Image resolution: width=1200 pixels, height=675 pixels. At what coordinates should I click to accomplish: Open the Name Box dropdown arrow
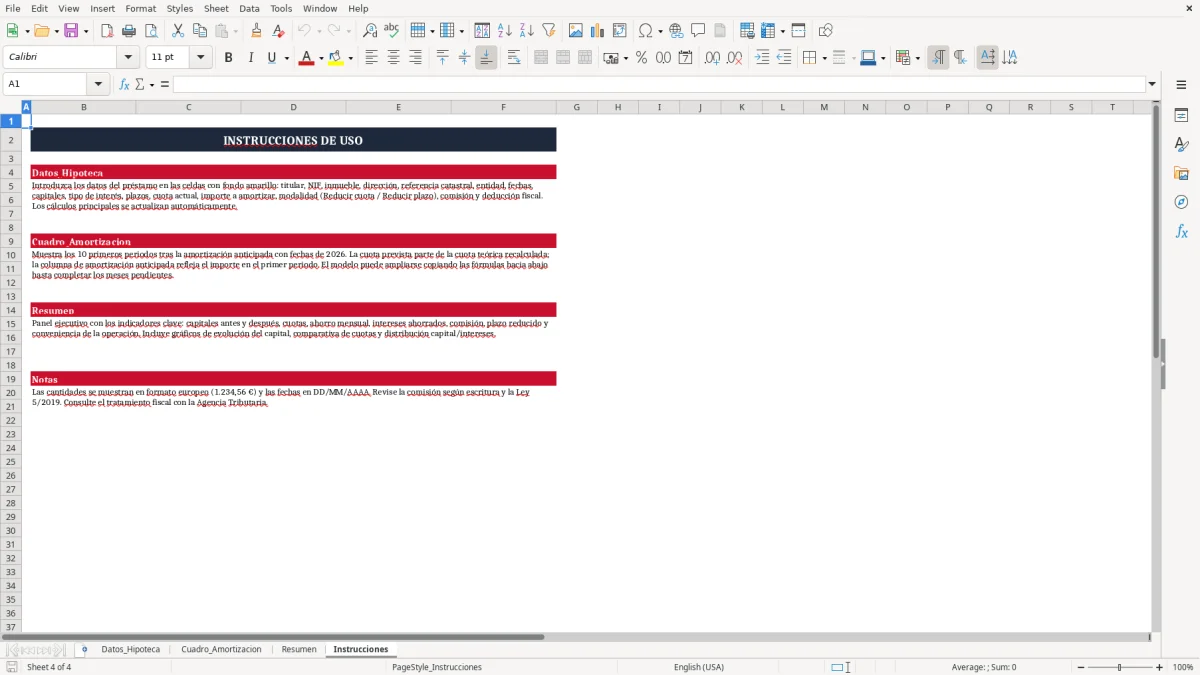(98, 84)
